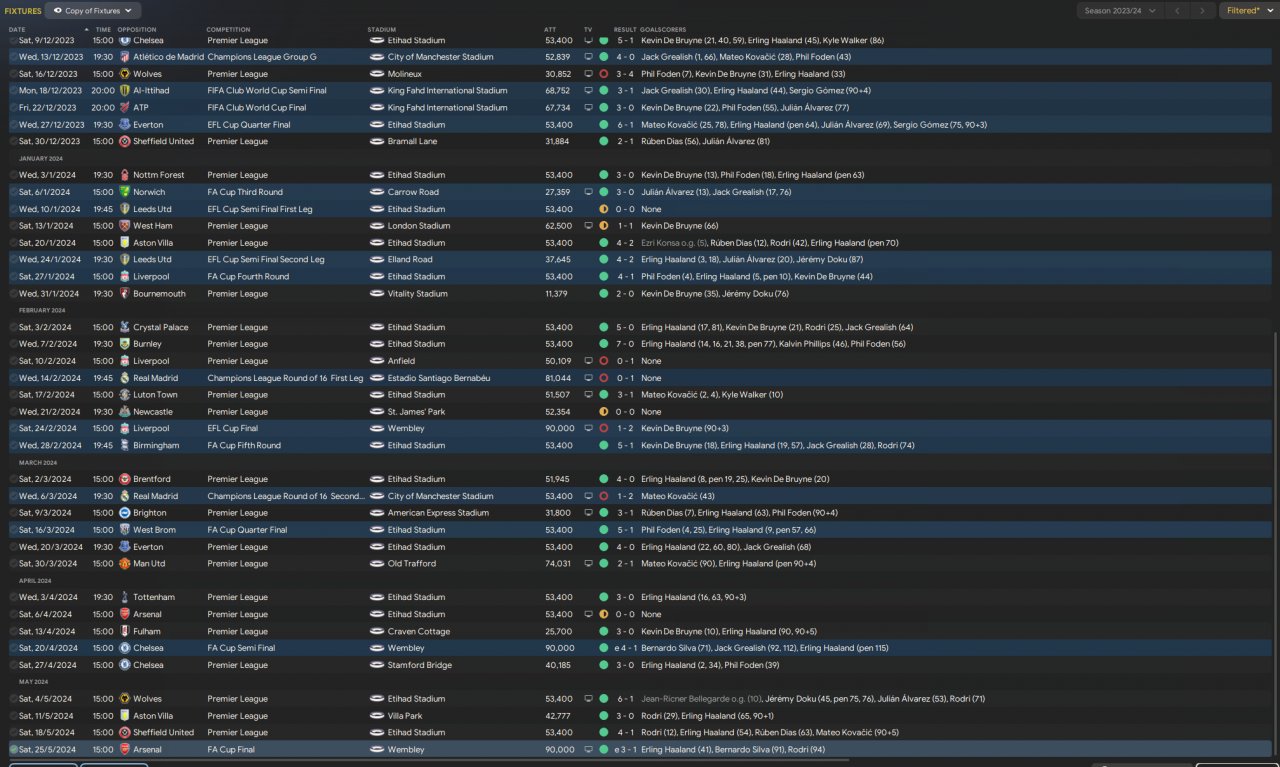Click the Tottenham club badge
This screenshot has height=767, width=1280.
[124, 597]
